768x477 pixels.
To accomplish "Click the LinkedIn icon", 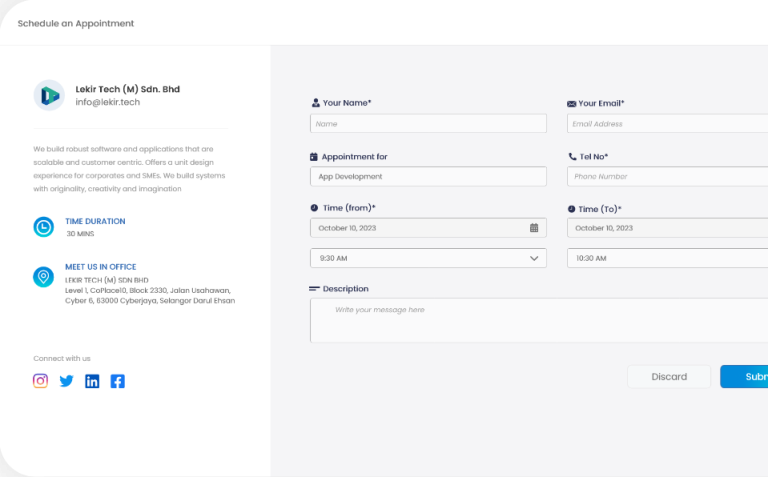I will (x=92, y=381).
